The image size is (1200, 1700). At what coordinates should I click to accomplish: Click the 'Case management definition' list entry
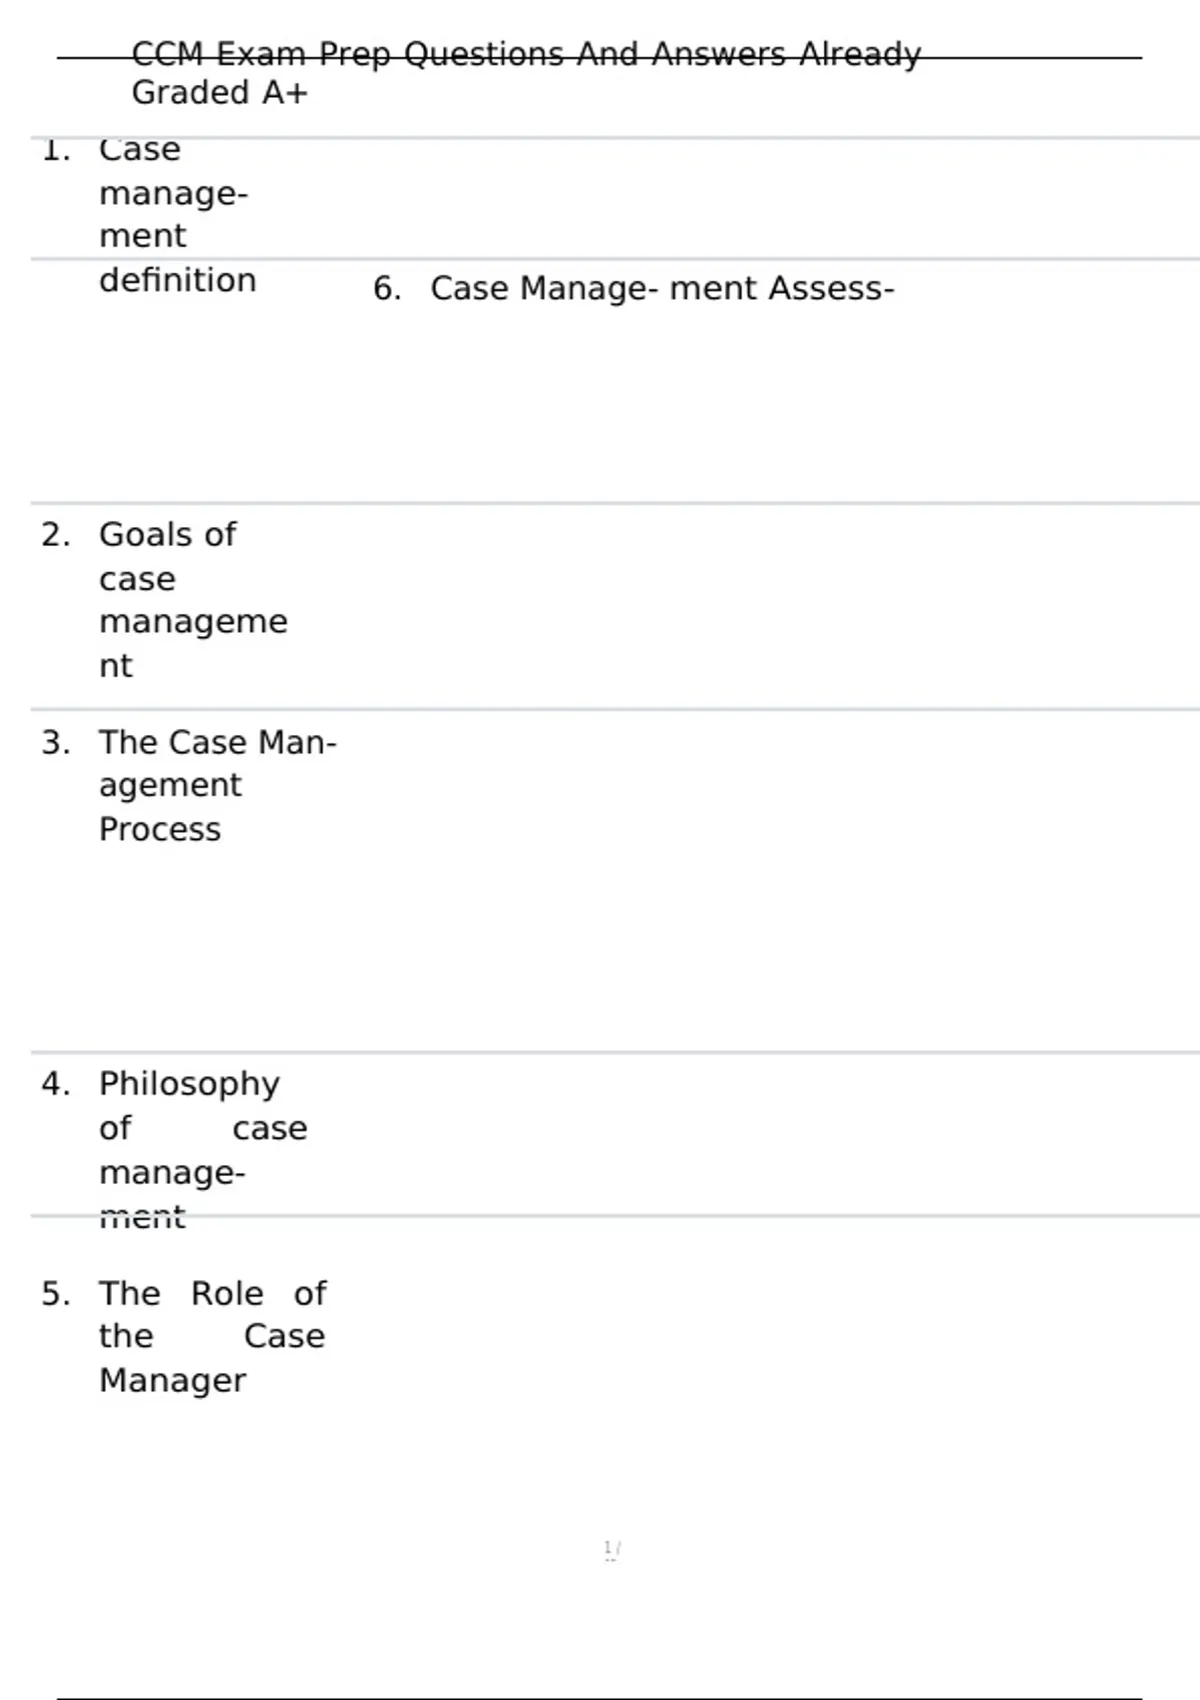[178, 214]
